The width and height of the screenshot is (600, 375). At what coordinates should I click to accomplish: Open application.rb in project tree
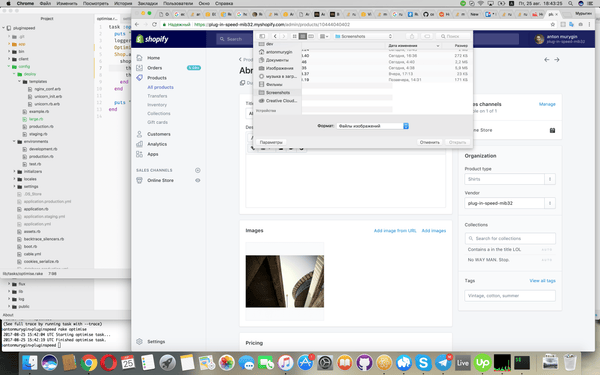pos(36,209)
